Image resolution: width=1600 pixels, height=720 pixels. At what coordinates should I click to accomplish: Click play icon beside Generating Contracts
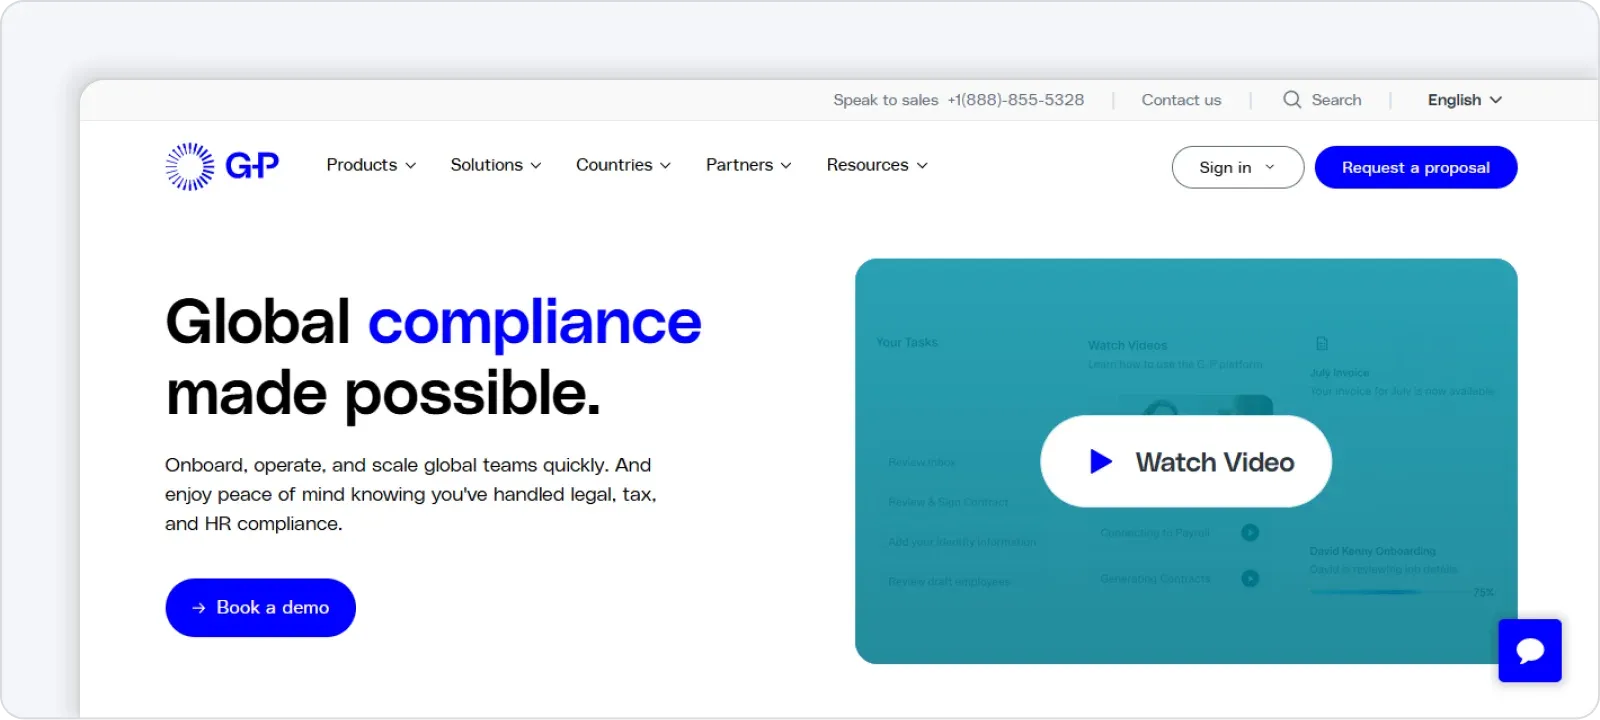point(1250,578)
